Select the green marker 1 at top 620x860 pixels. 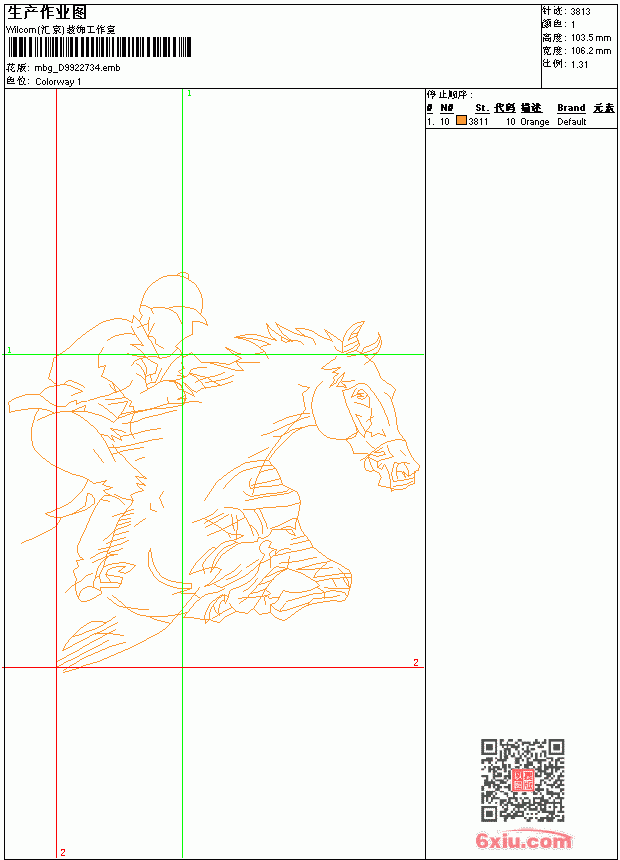pyautogui.click(x=189, y=94)
